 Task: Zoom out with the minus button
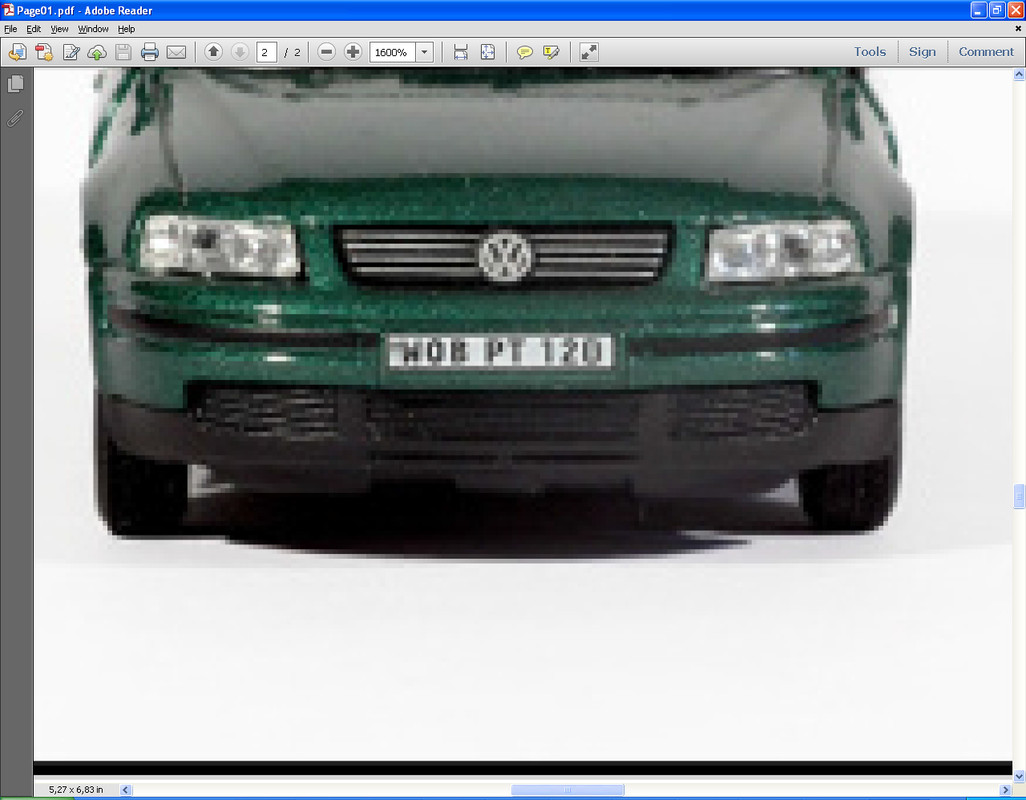327,52
